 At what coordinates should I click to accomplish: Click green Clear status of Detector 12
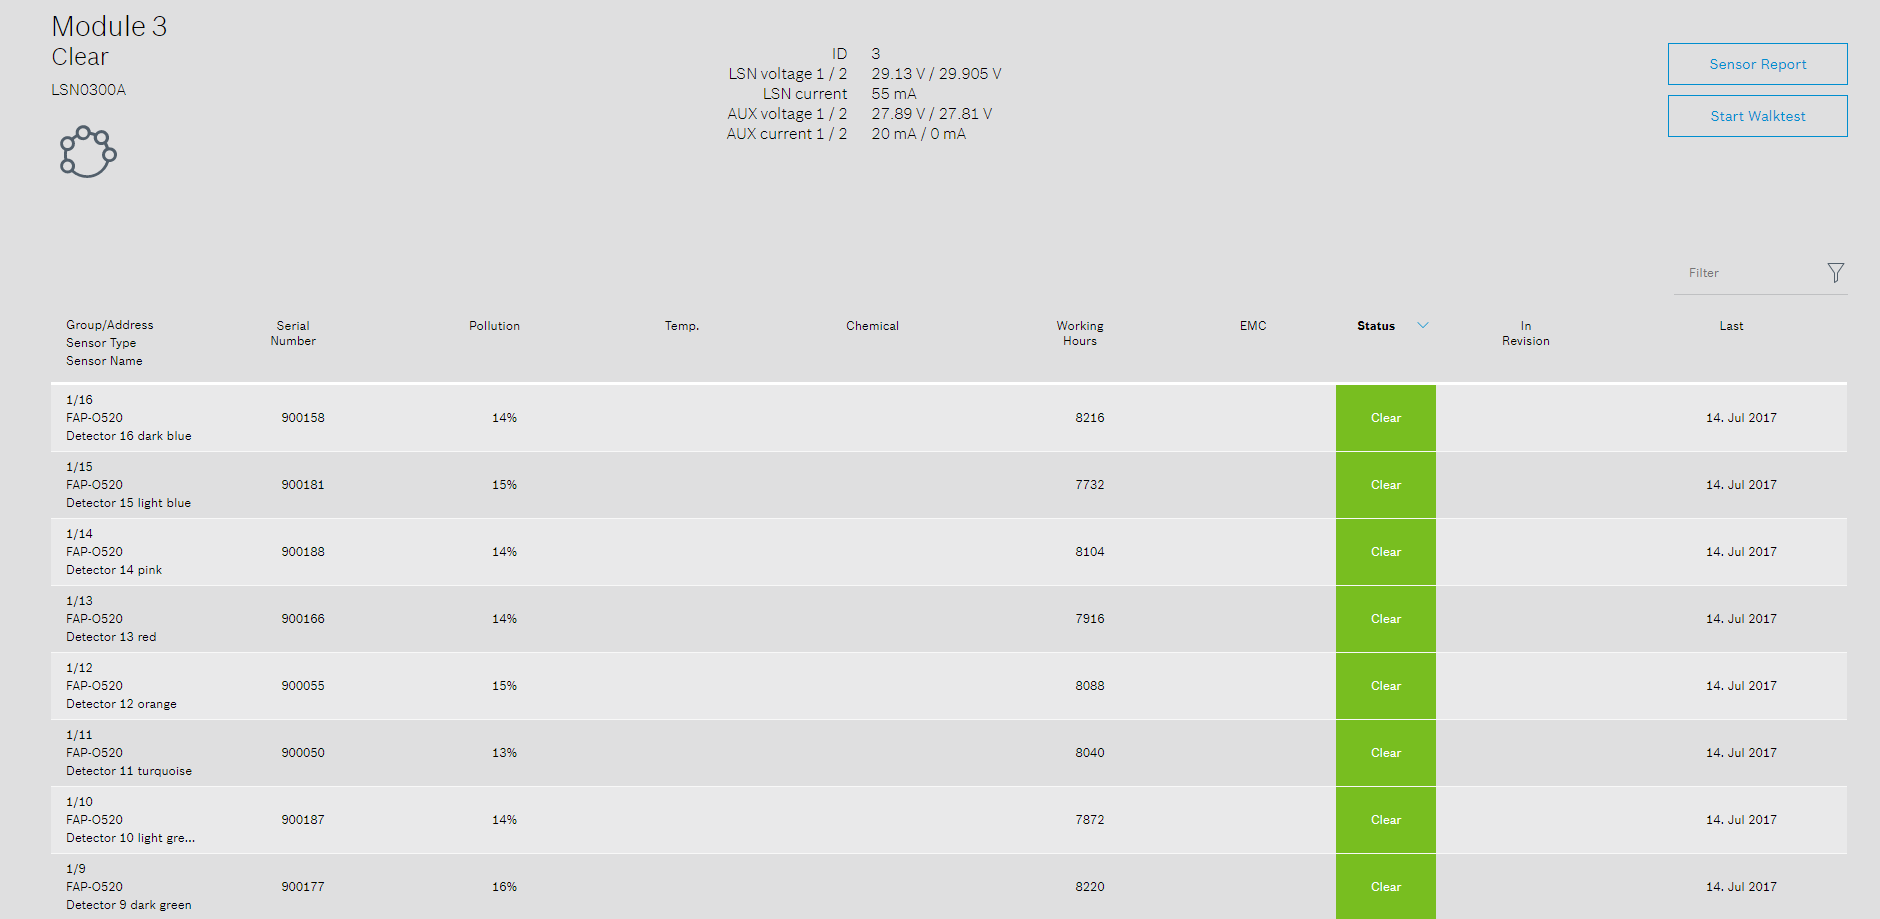[1385, 686]
